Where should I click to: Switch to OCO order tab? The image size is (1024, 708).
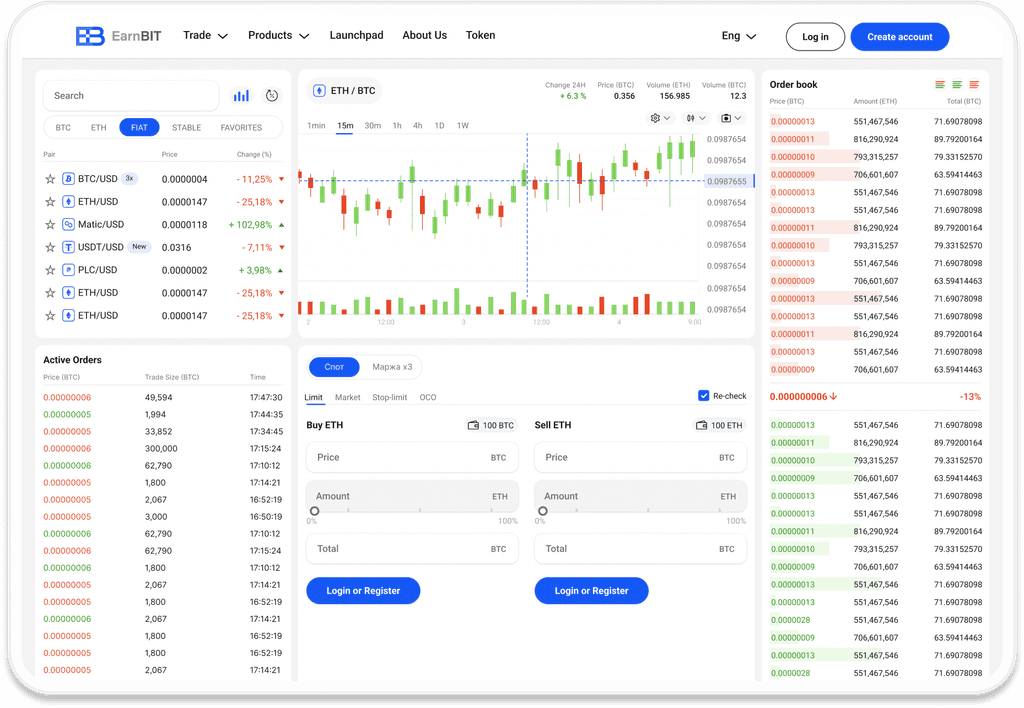428,397
